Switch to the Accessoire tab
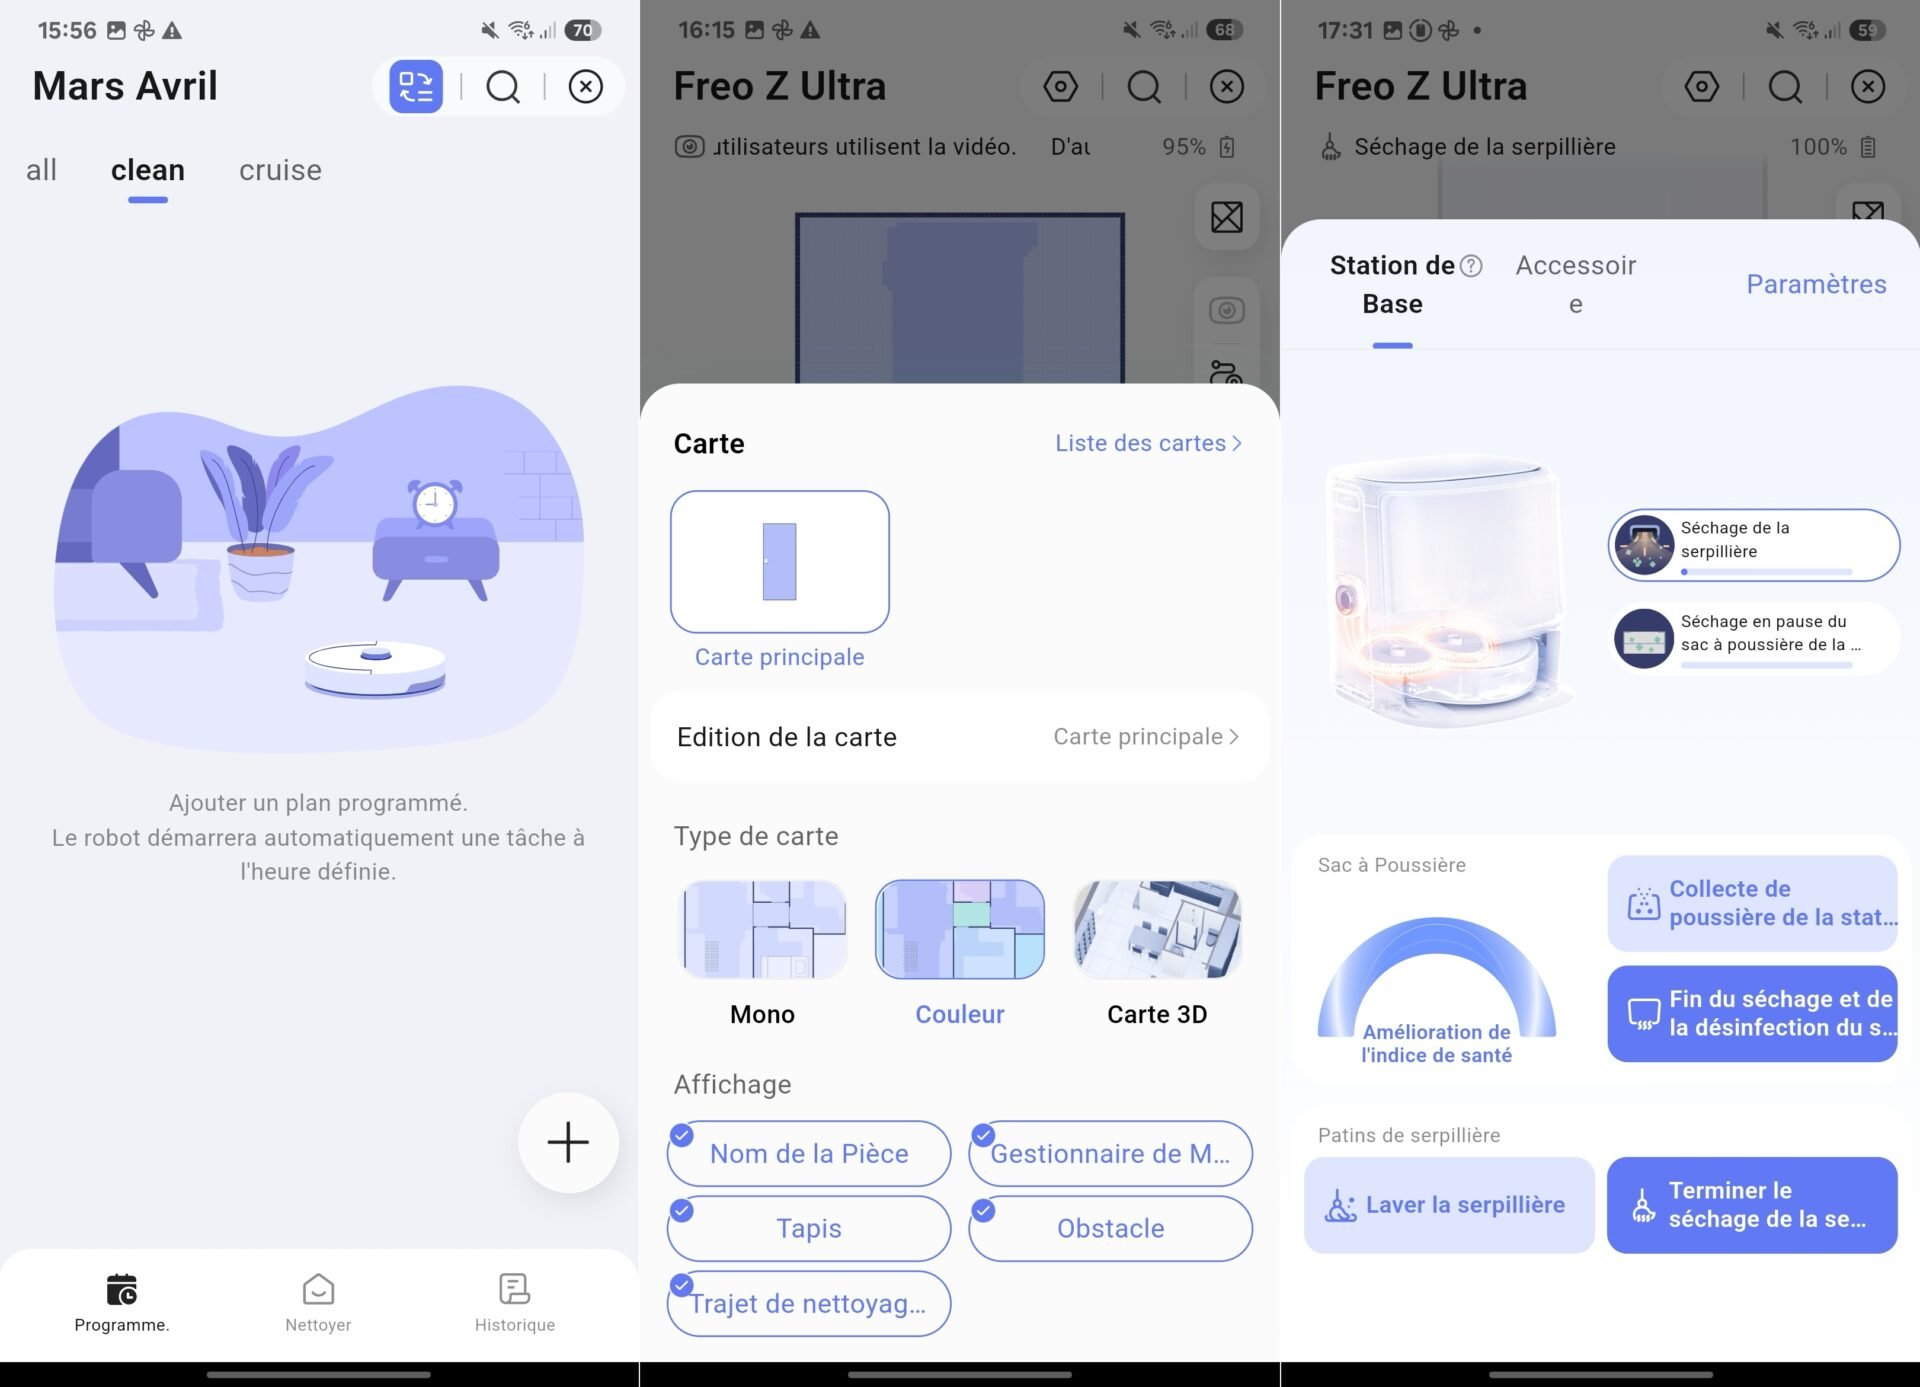Viewport: 1920px width, 1387px height. coord(1576,284)
